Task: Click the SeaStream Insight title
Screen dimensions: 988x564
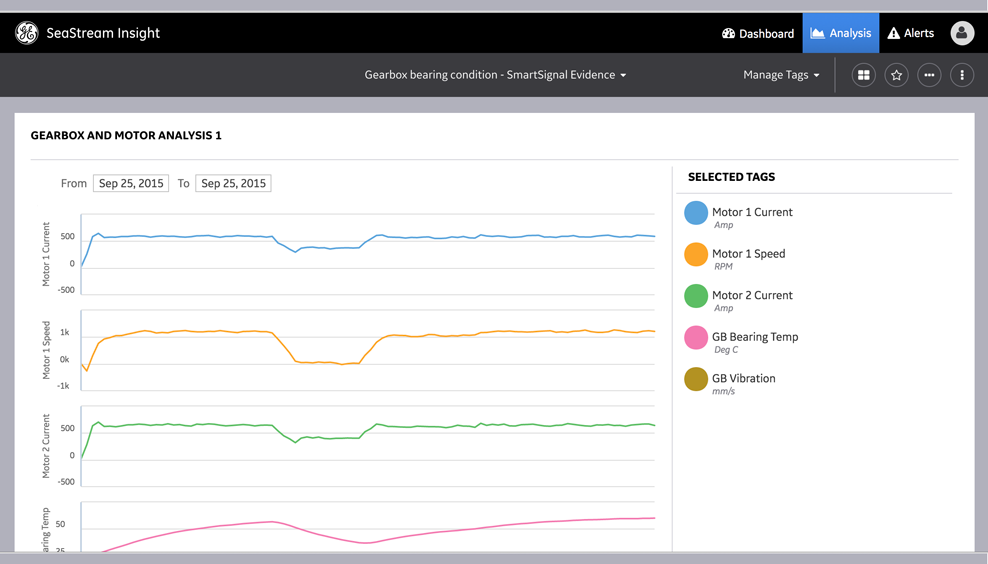Action: pyautogui.click(x=103, y=33)
